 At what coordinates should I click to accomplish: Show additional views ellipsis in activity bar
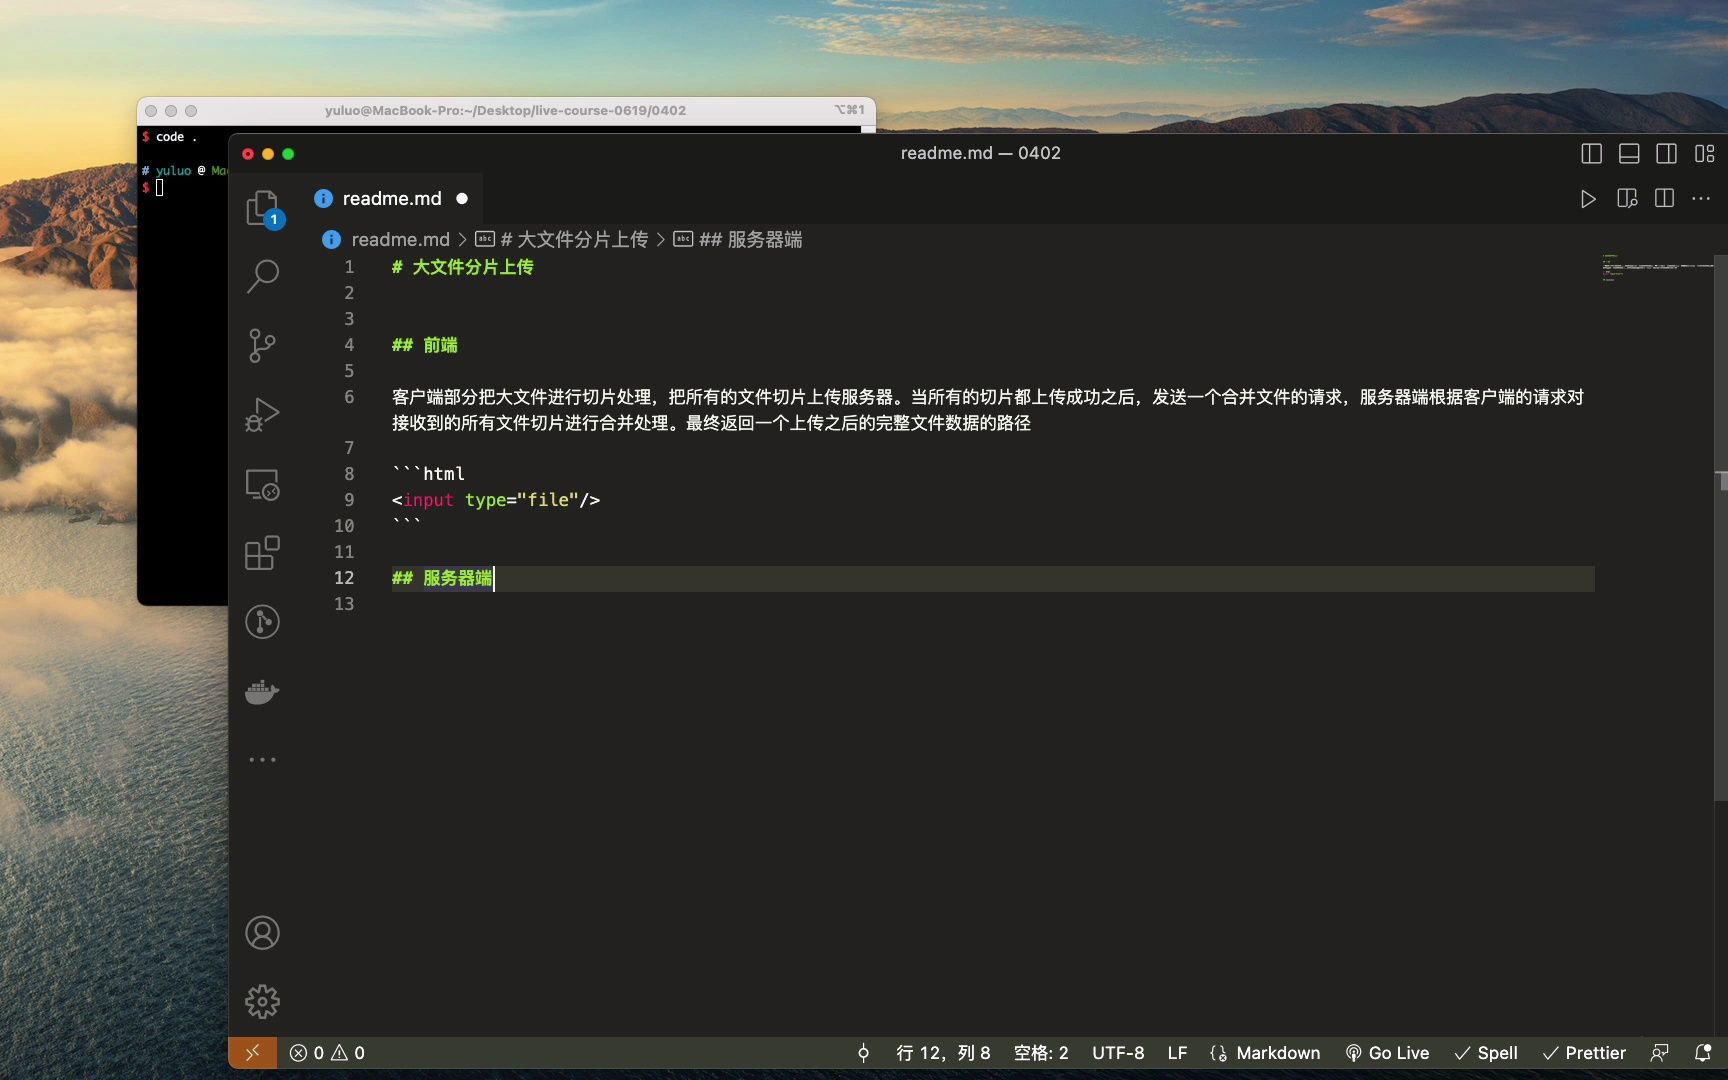(x=263, y=760)
